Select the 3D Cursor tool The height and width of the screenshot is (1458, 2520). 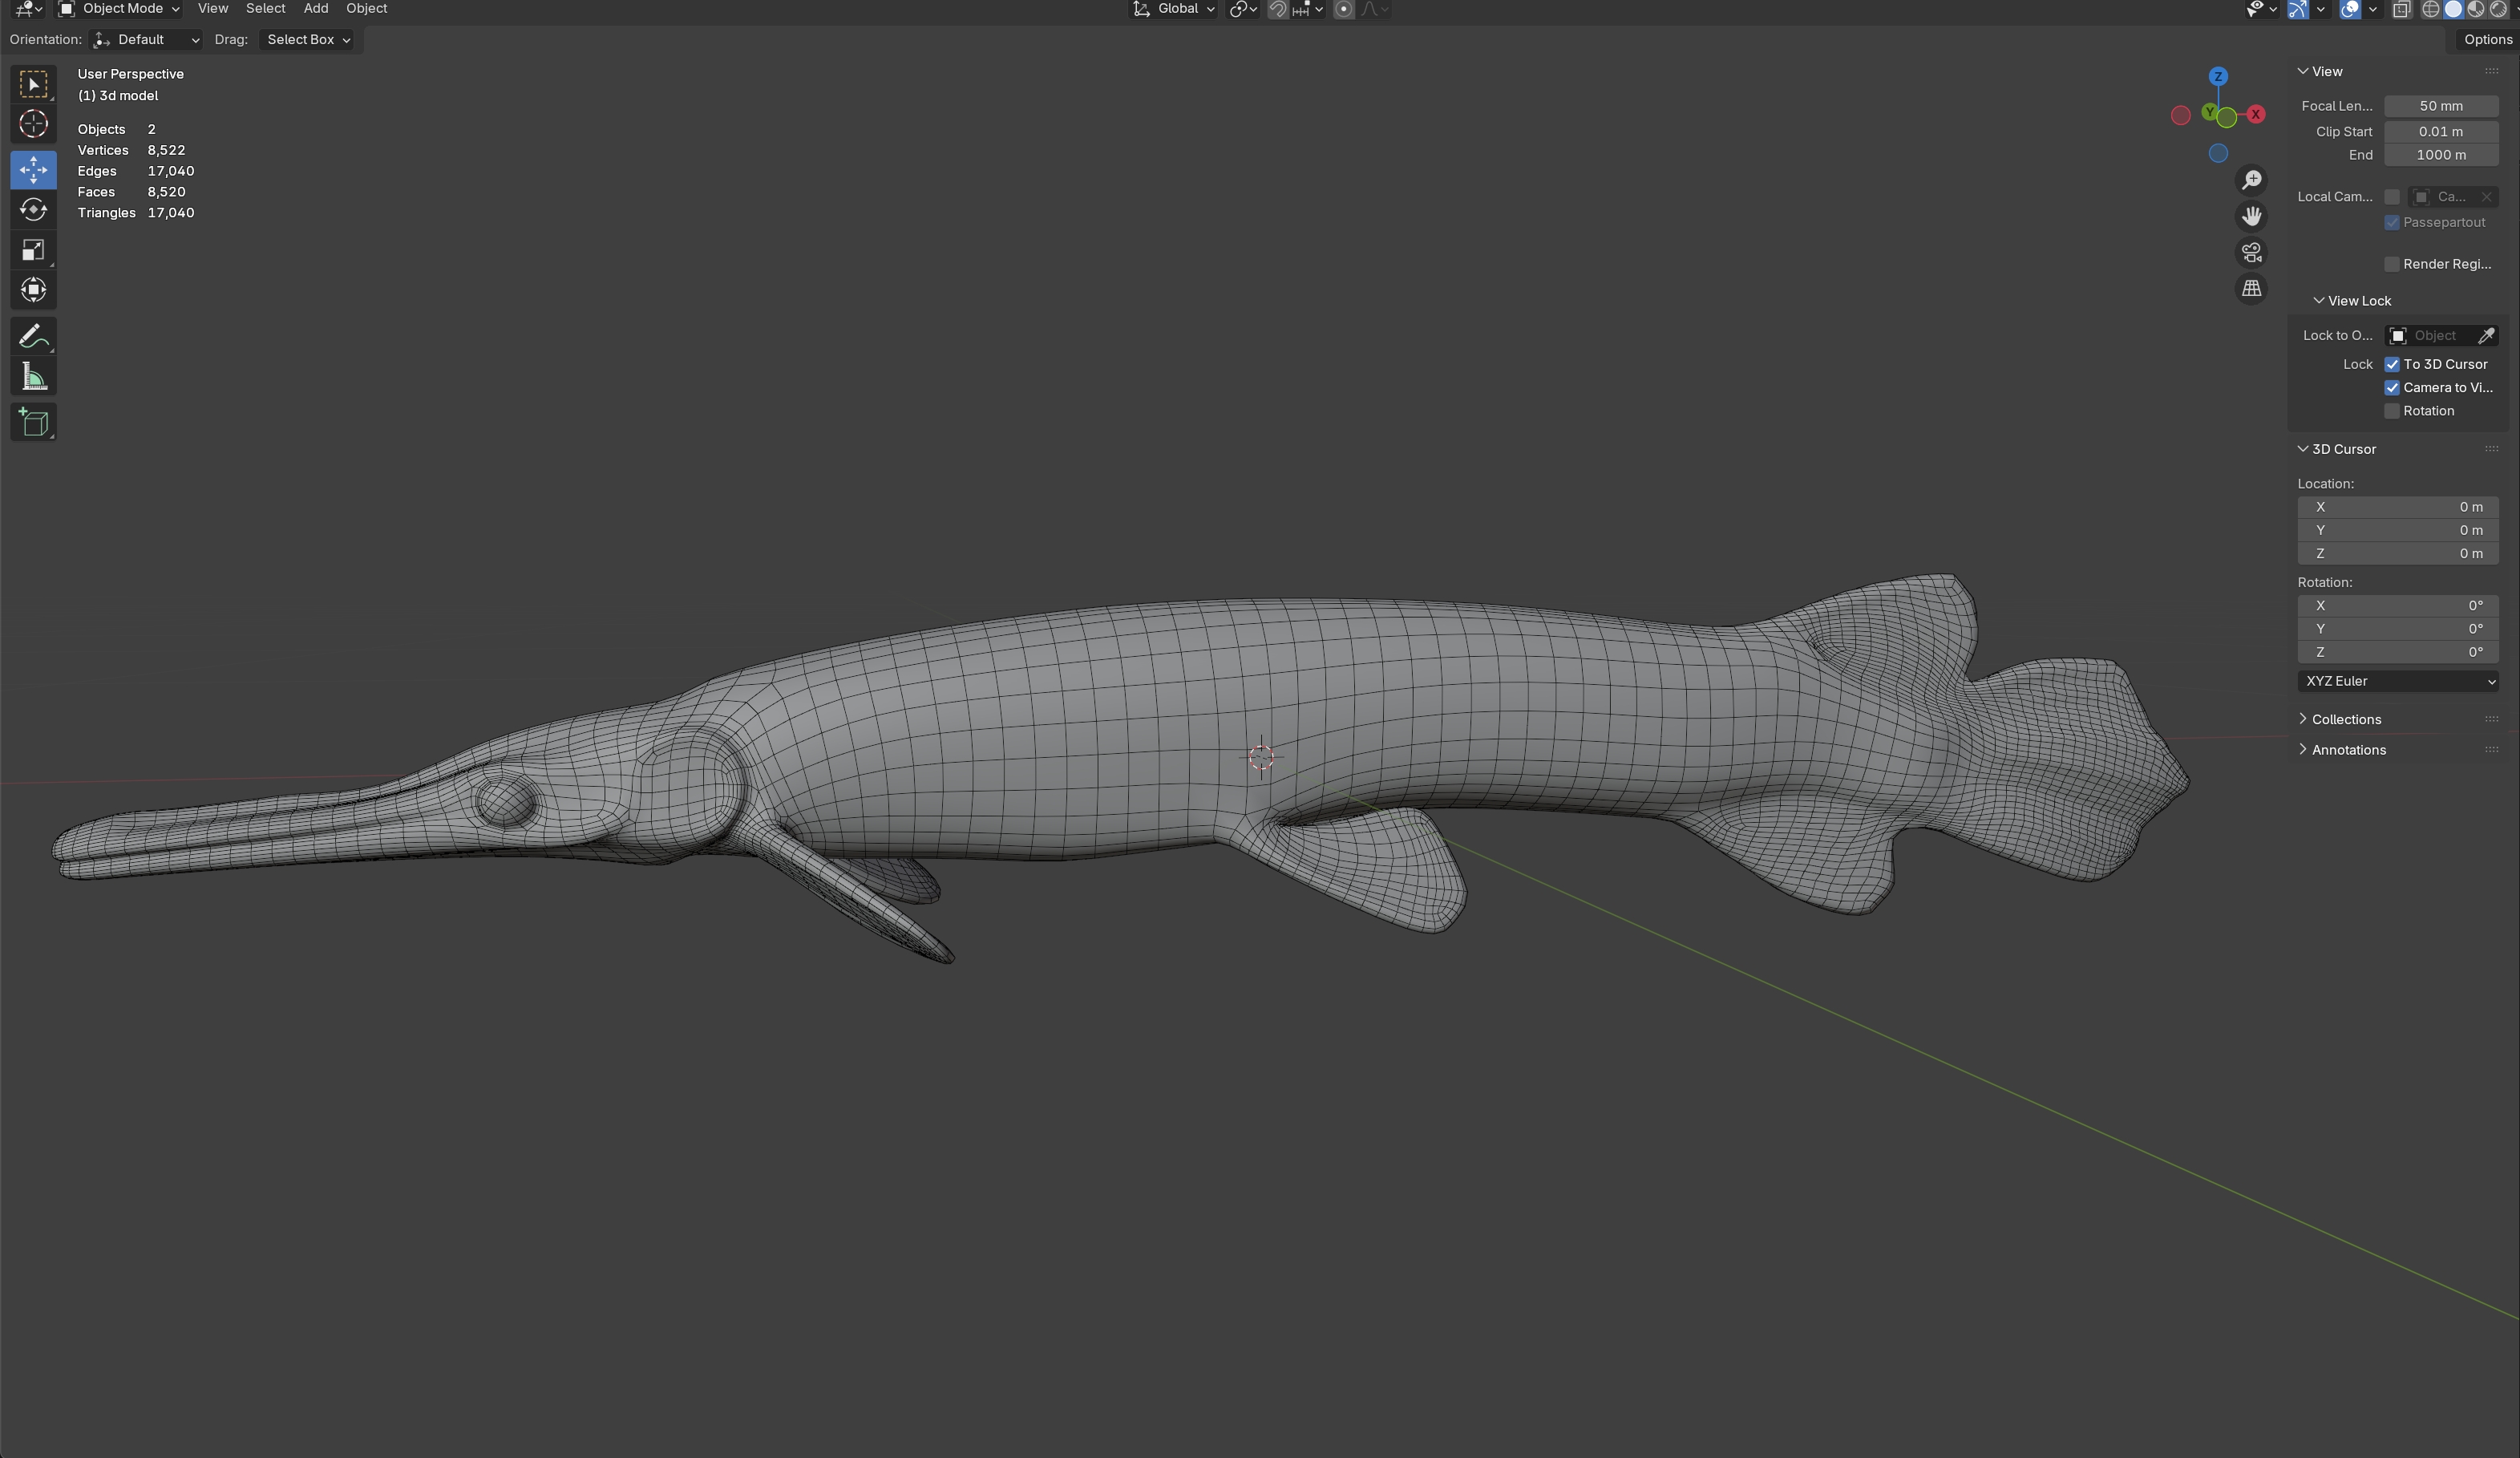(33, 124)
